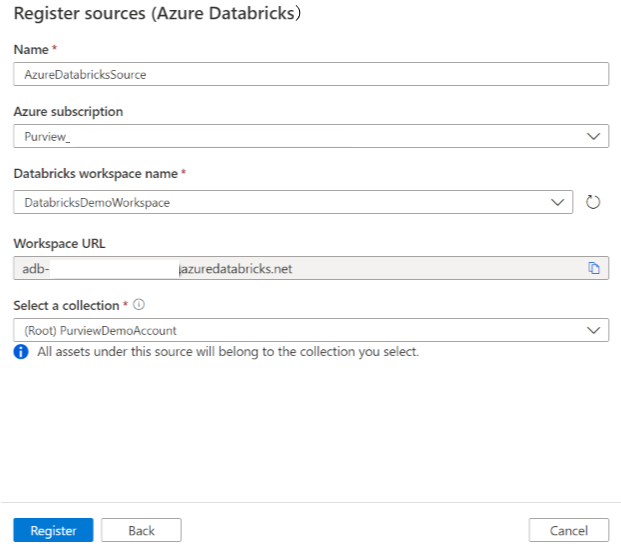Copy the Workspace URL to clipboard
This screenshot has height=550, width=621.
click(x=593, y=268)
